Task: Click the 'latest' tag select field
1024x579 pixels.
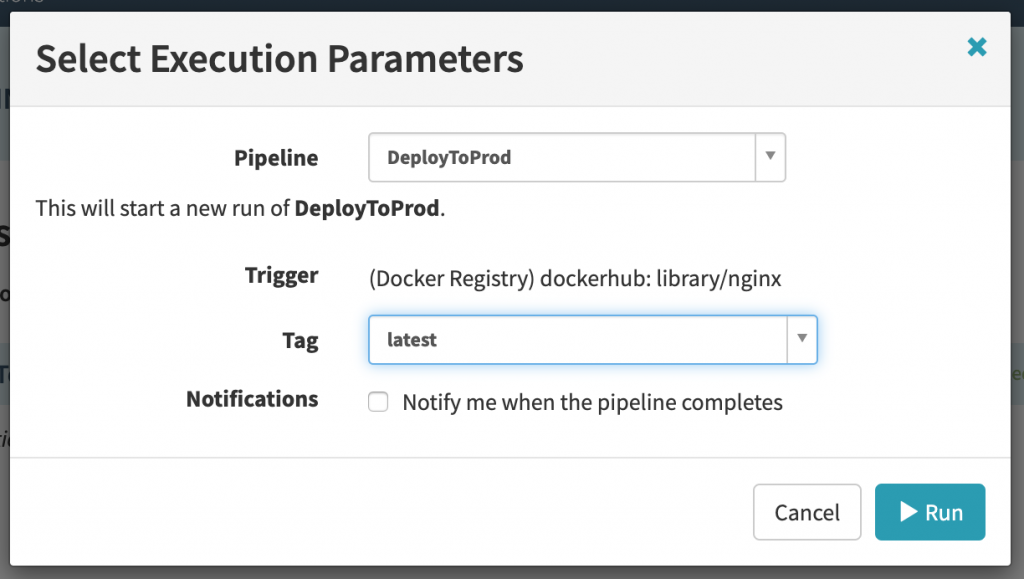Action: pyautogui.click(x=577, y=340)
